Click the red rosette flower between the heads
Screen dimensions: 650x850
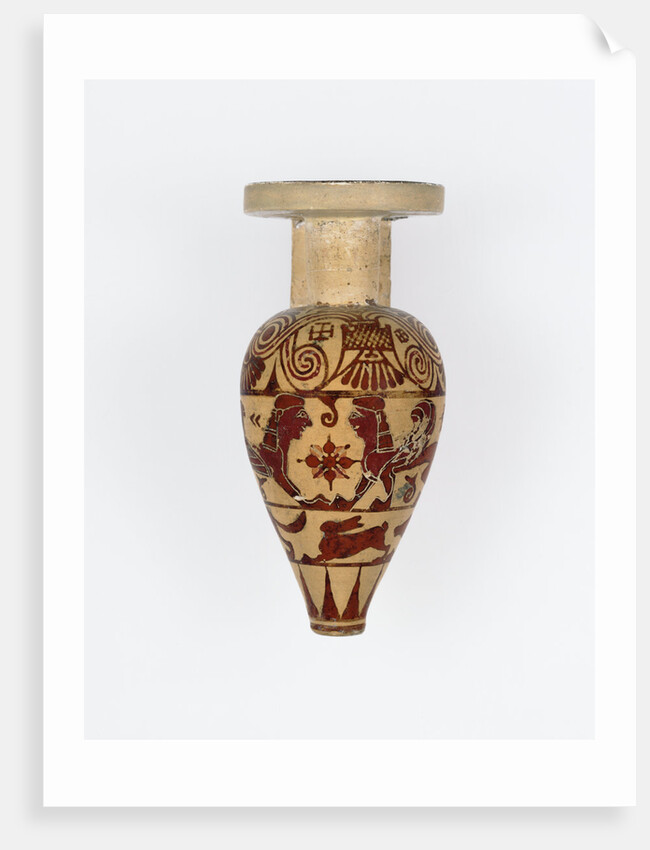point(329,461)
